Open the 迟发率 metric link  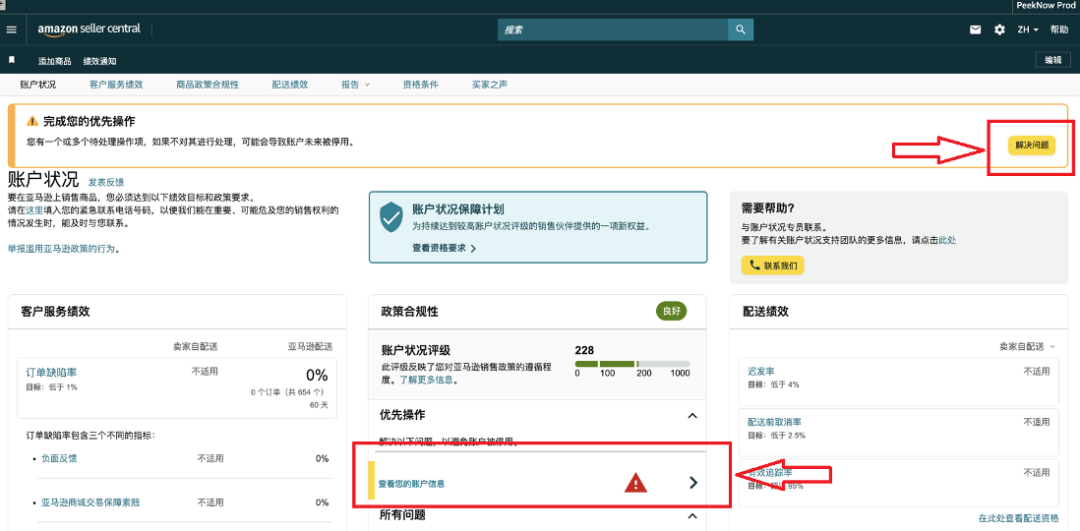[760, 371]
